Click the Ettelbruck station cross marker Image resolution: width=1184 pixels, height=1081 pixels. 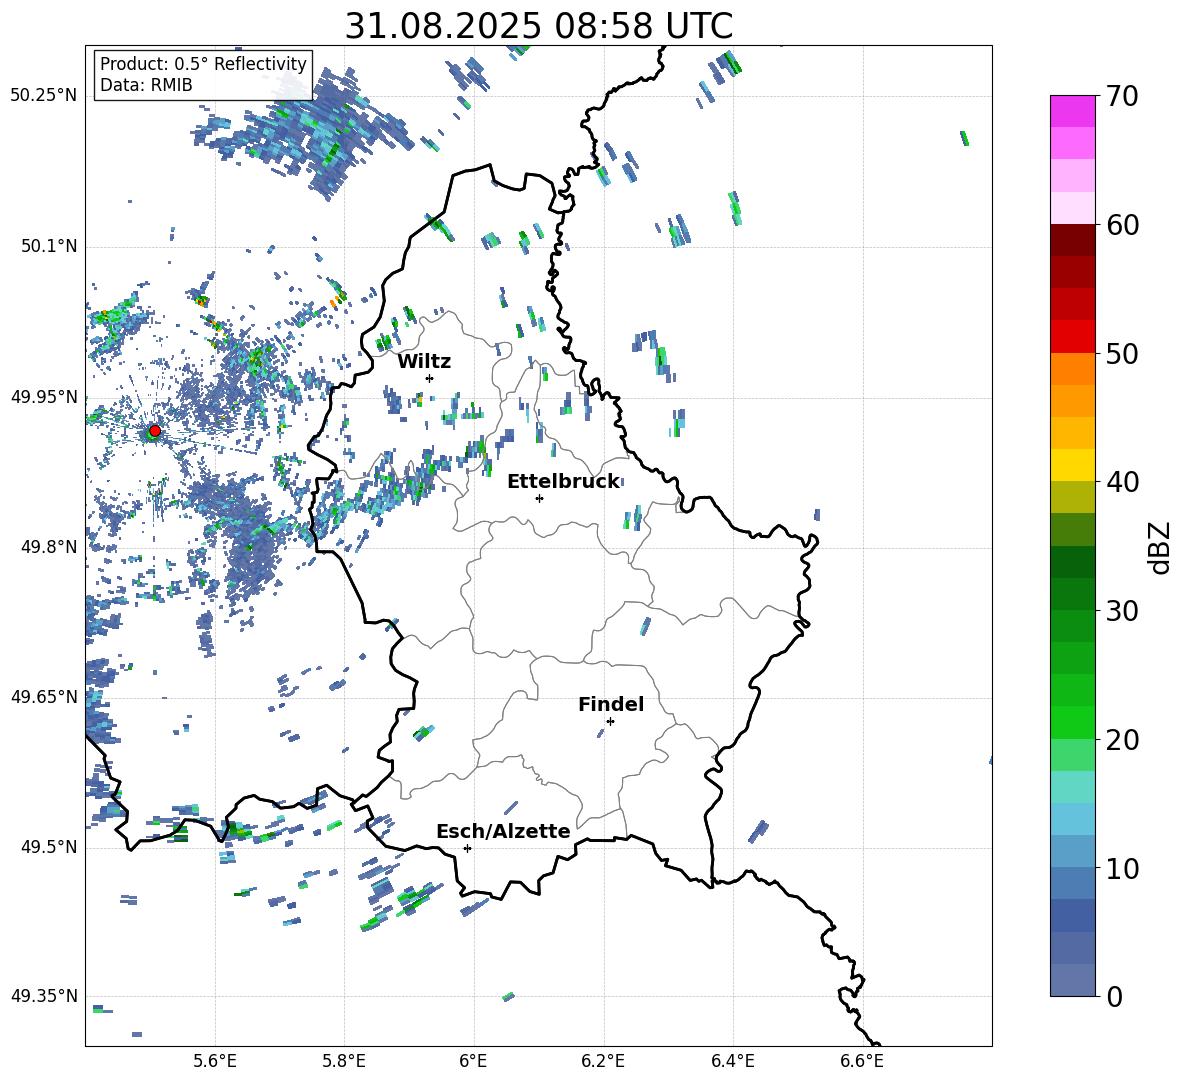pos(539,498)
